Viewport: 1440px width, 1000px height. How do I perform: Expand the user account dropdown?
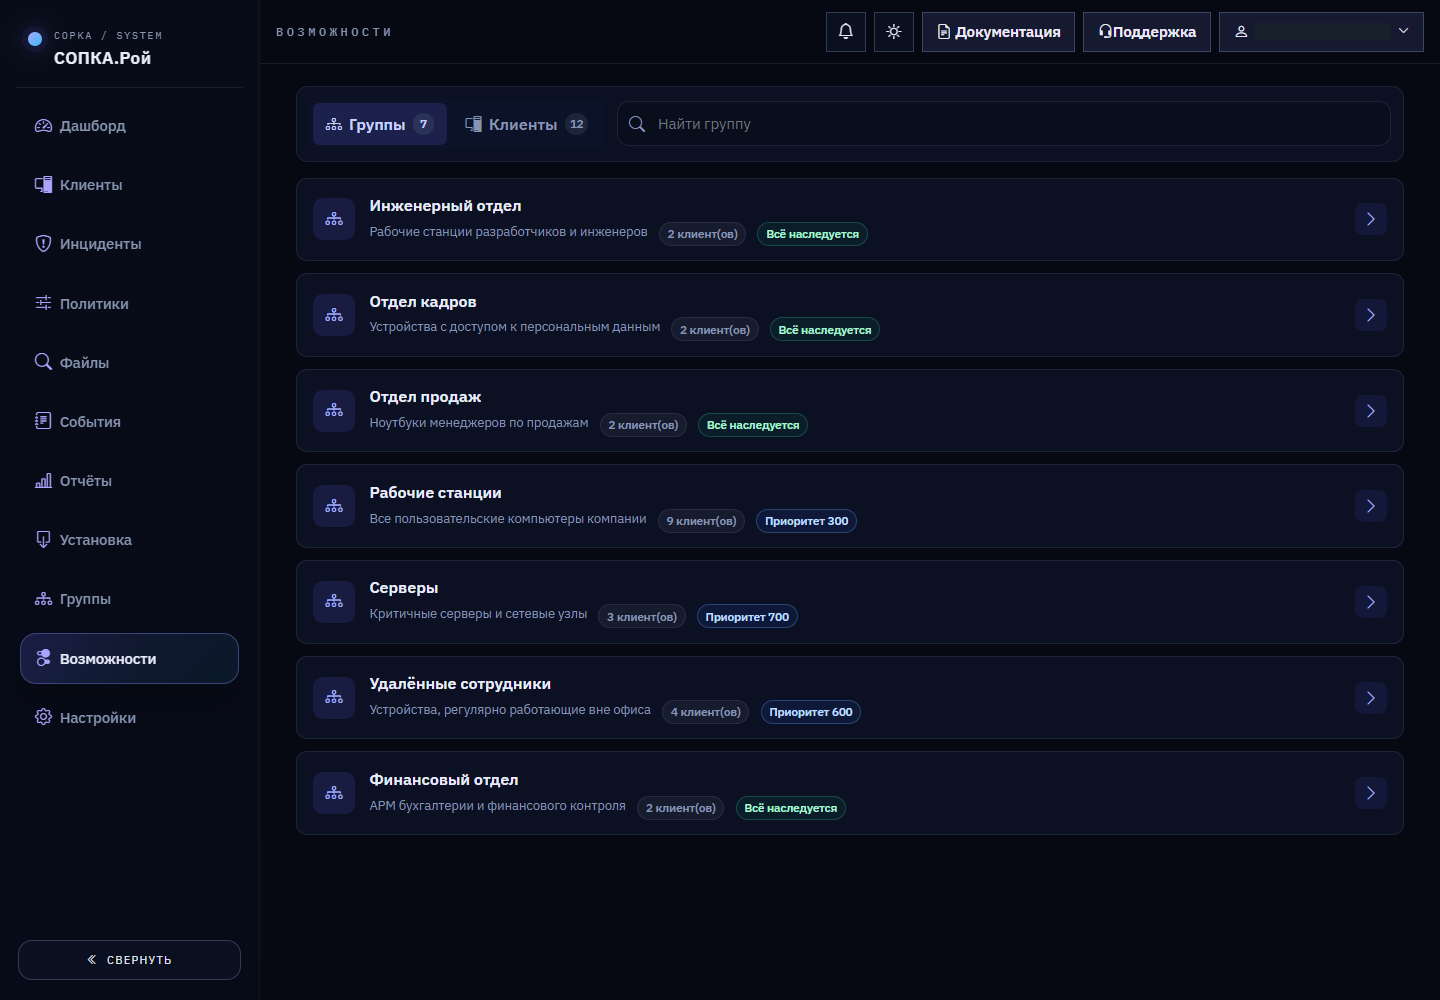[x=1321, y=32]
